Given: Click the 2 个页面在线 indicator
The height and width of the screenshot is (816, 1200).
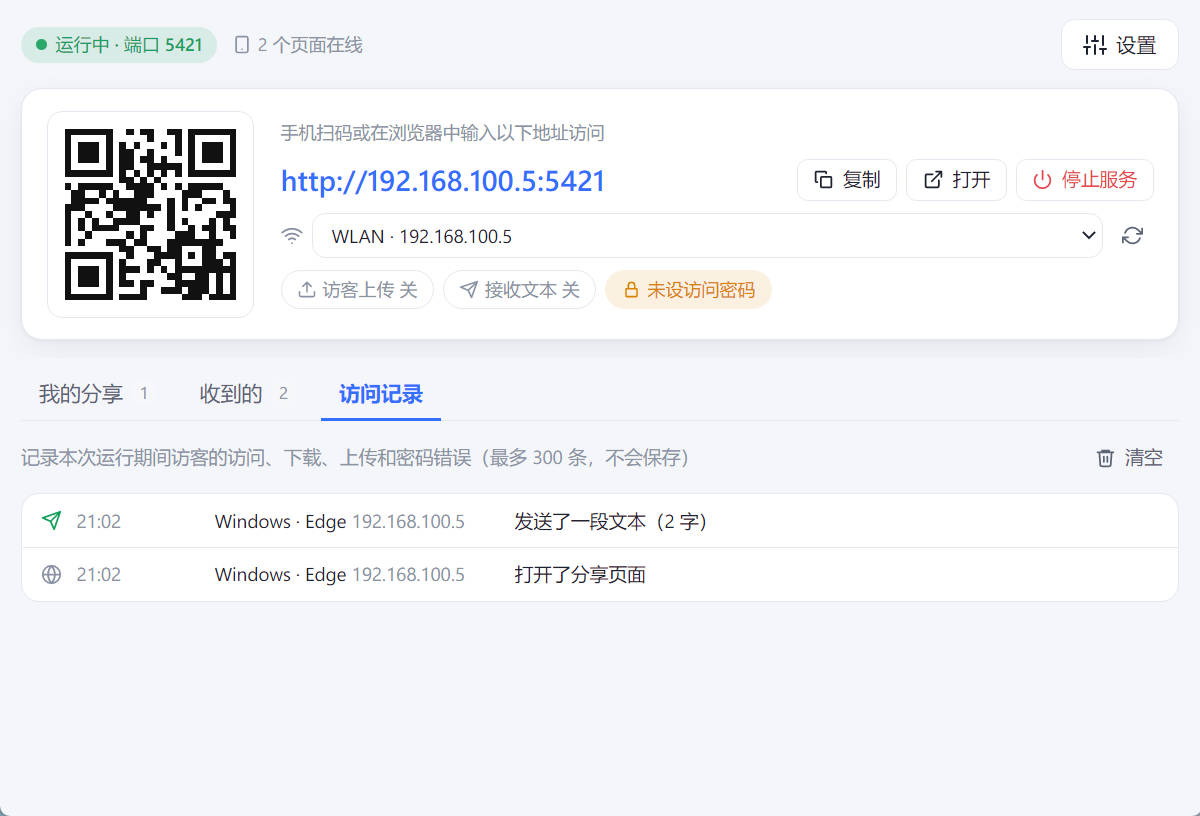Looking at the screenshot, I should point(298,45).
